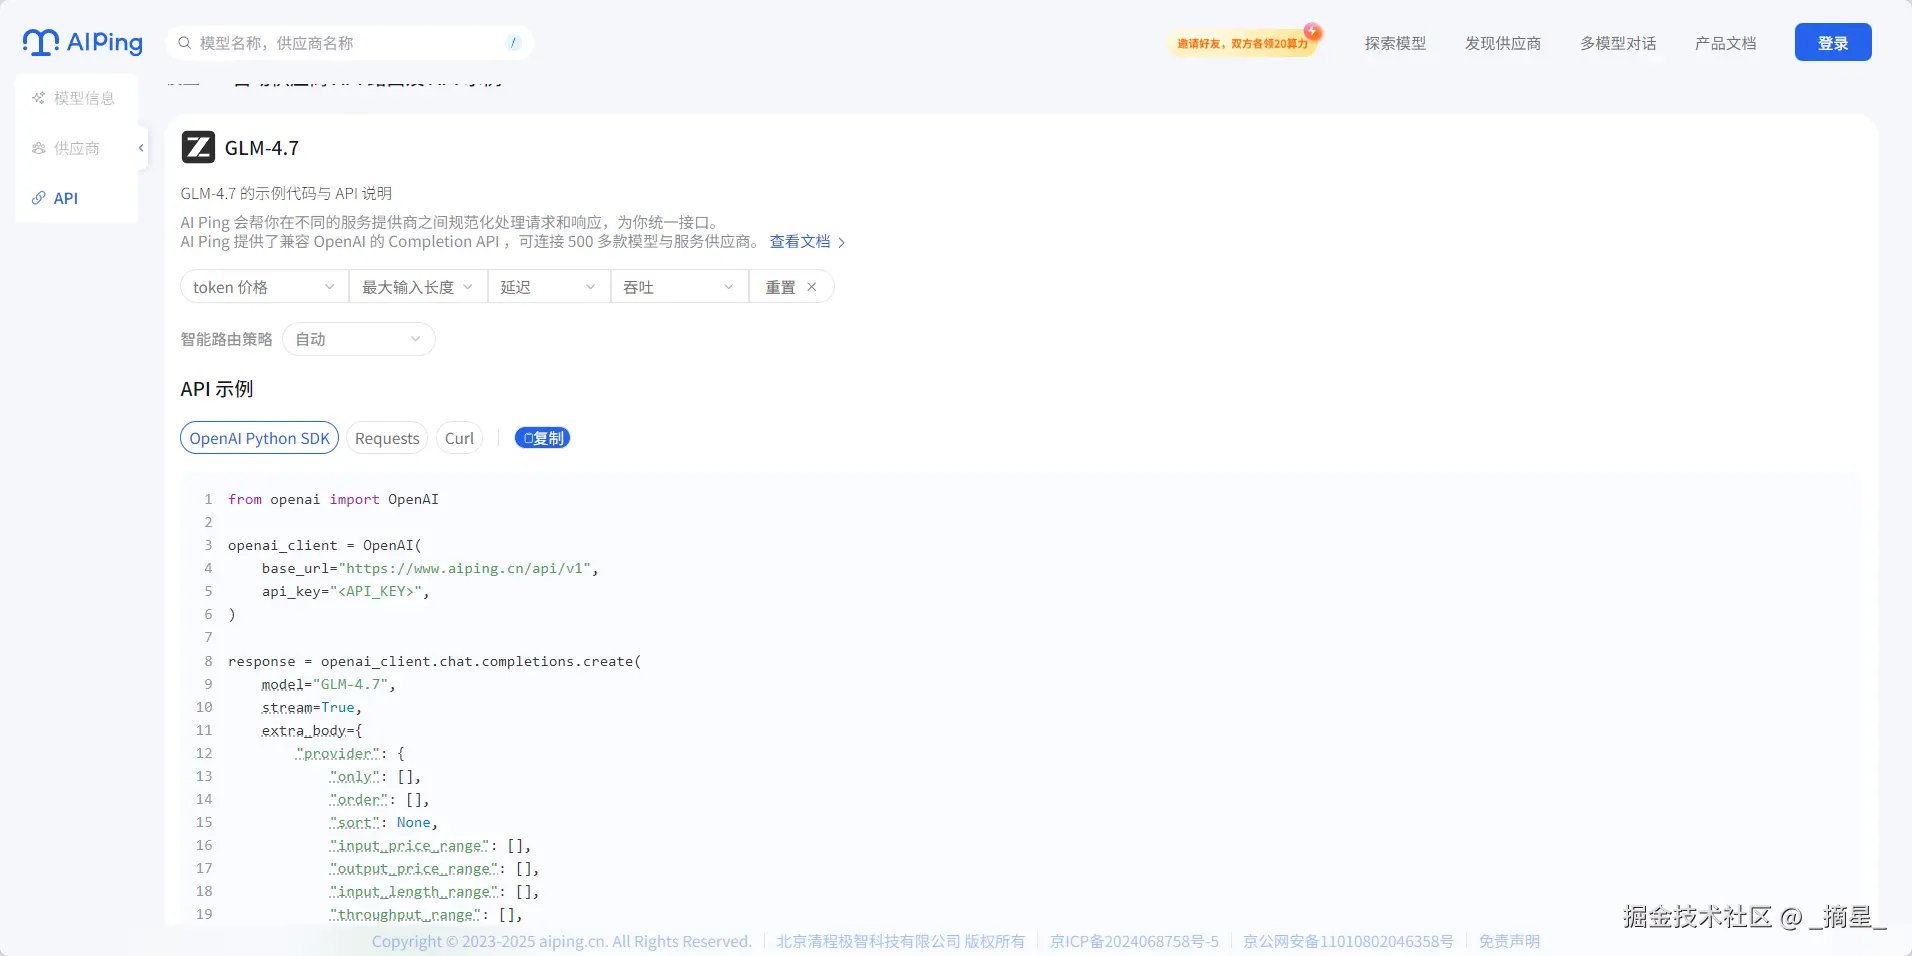Click the X icon beside 重置
Viewport: 1912px width, 956px height.
pyautogui.click(x=812, y=287)
